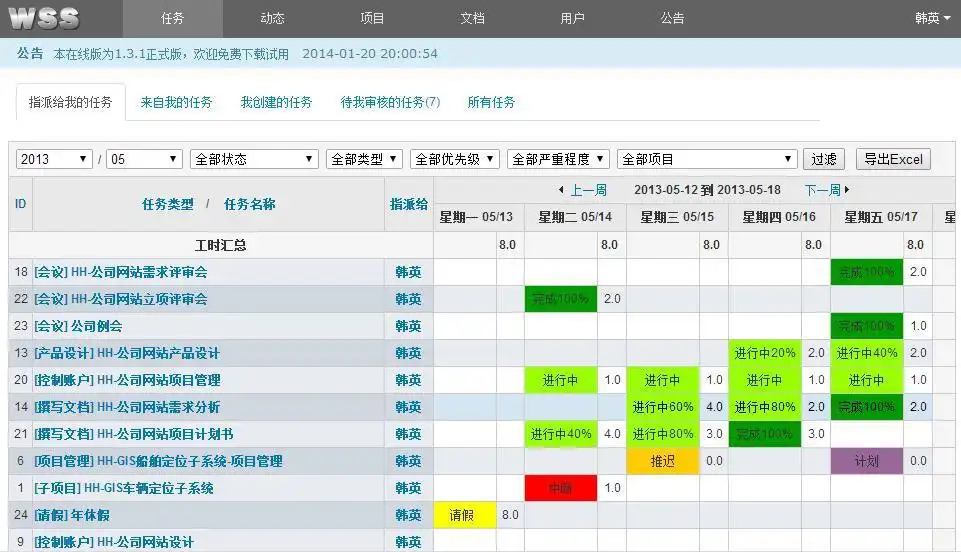Click the yellow 请假 cell on Monday
Screen dimensions: 961x552
(x=465, y=515)
